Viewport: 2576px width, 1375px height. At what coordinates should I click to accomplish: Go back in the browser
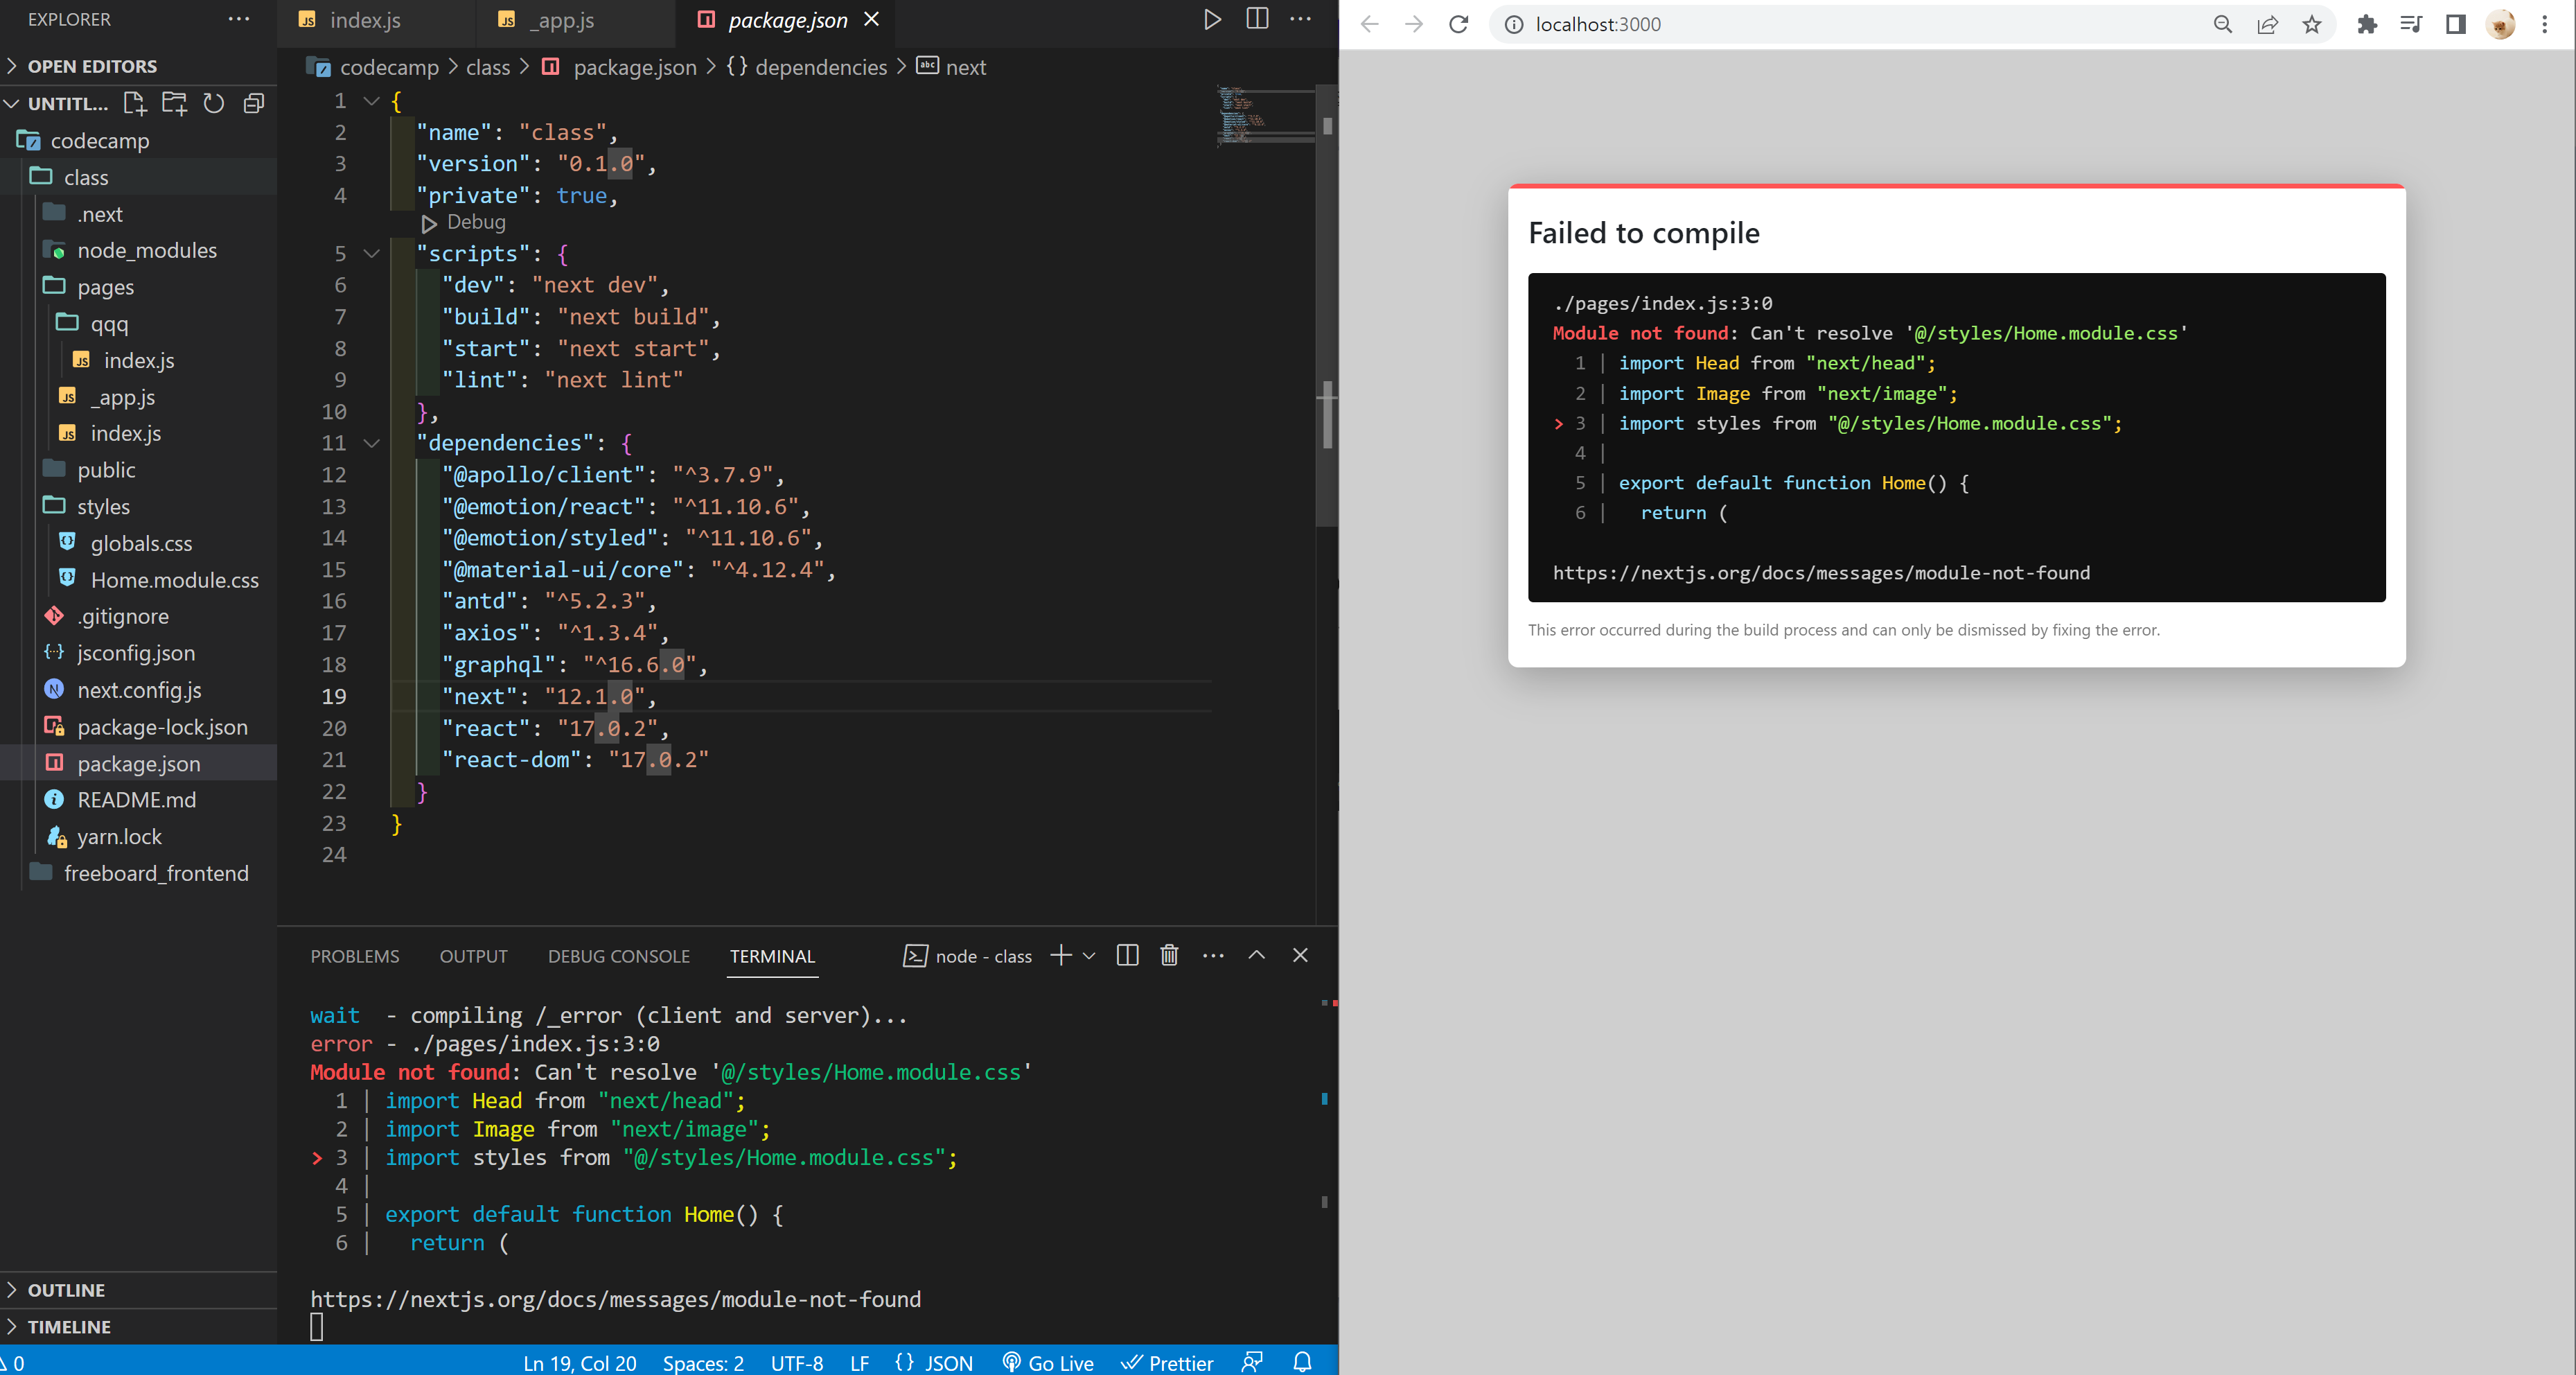click(1370, 24)
